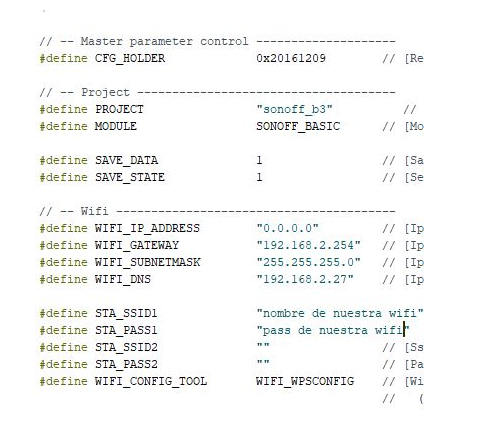Click the "pass de nuestra wifi" password string
494x421 pixels.
coord(333,330)
